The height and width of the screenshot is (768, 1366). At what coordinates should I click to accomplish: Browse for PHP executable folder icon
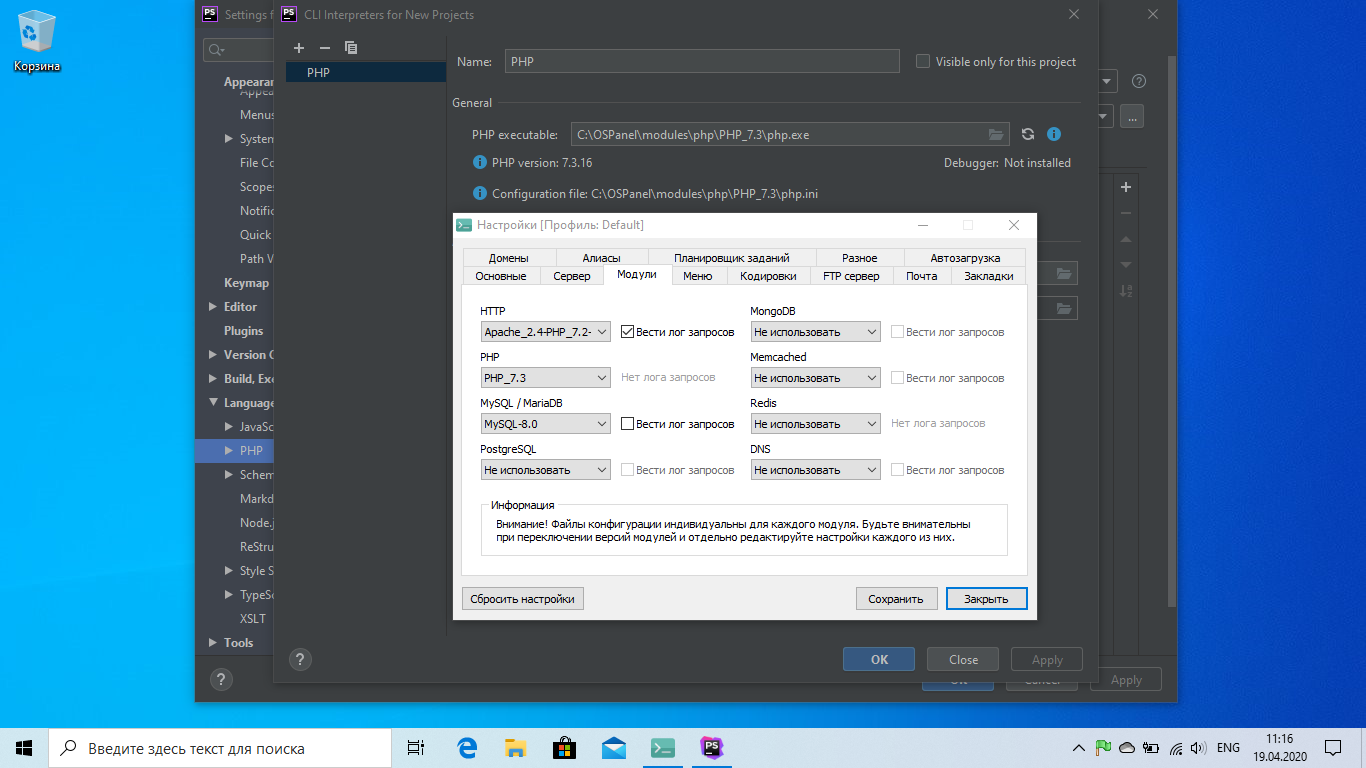tap(996, 134)
